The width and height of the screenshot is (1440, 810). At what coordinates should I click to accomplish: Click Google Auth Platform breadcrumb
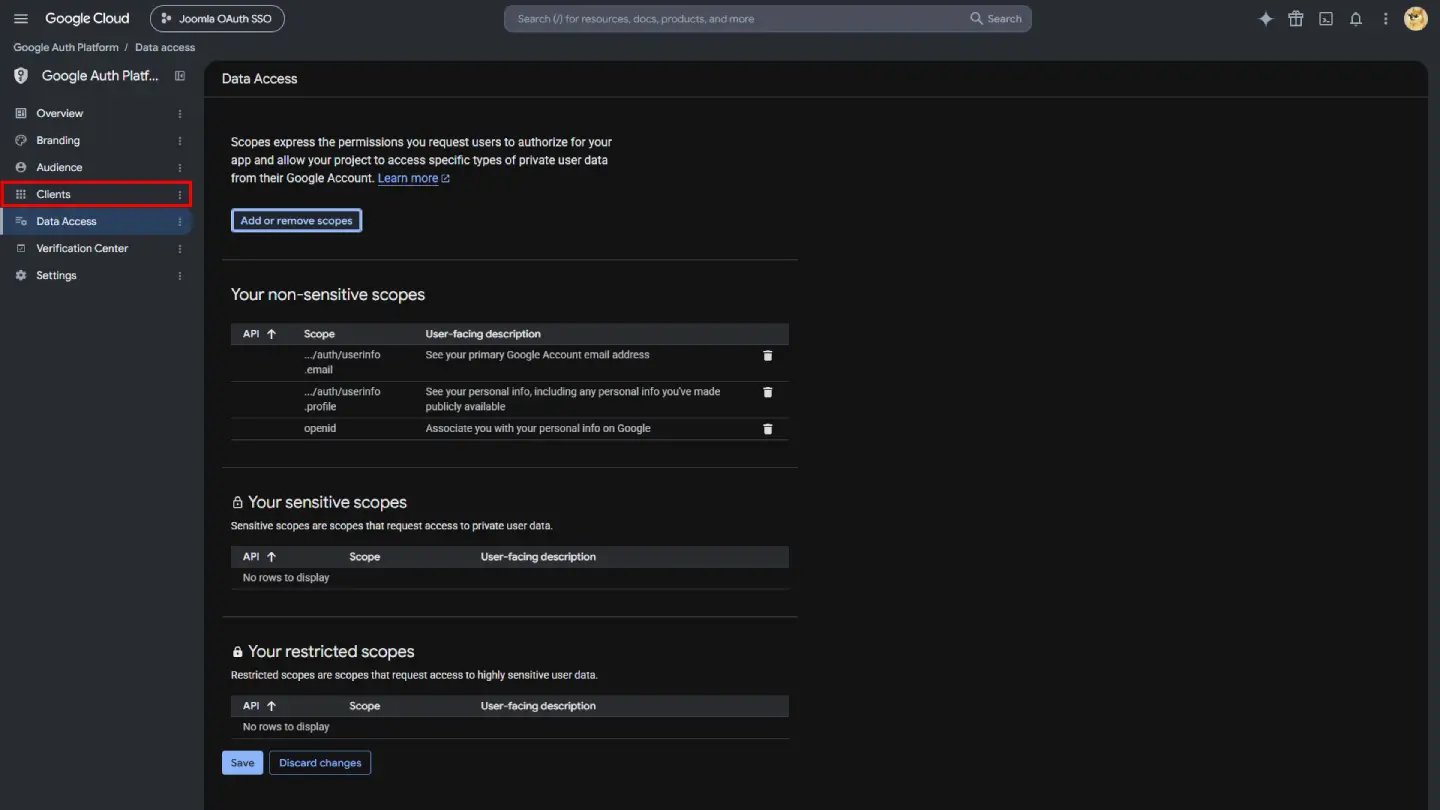pyautogui.click(x=66, y=47)
